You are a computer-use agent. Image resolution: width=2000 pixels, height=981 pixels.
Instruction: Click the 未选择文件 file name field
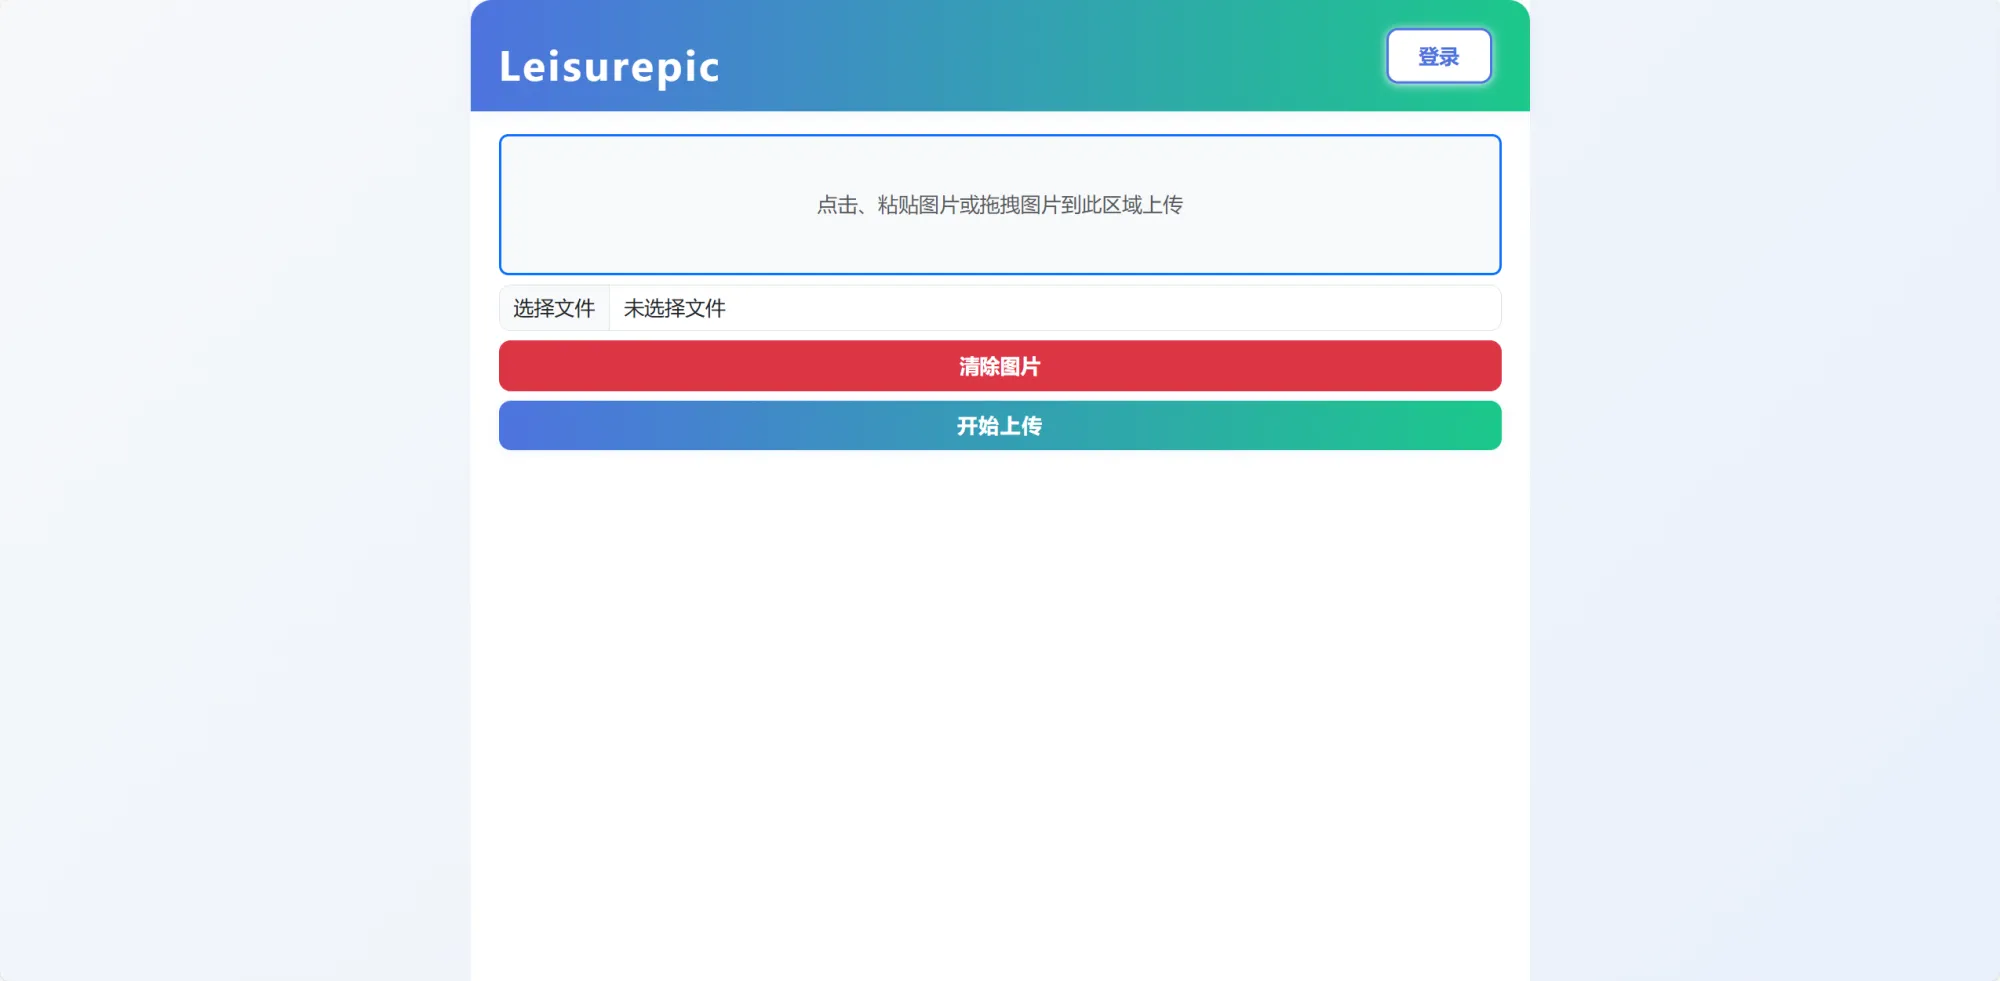pyautogui.click(x=1055, y=308)
